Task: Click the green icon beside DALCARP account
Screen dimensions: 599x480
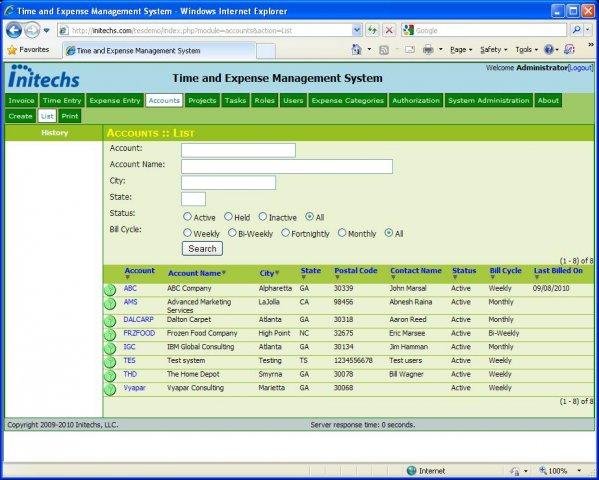Action: pos(110,321)
